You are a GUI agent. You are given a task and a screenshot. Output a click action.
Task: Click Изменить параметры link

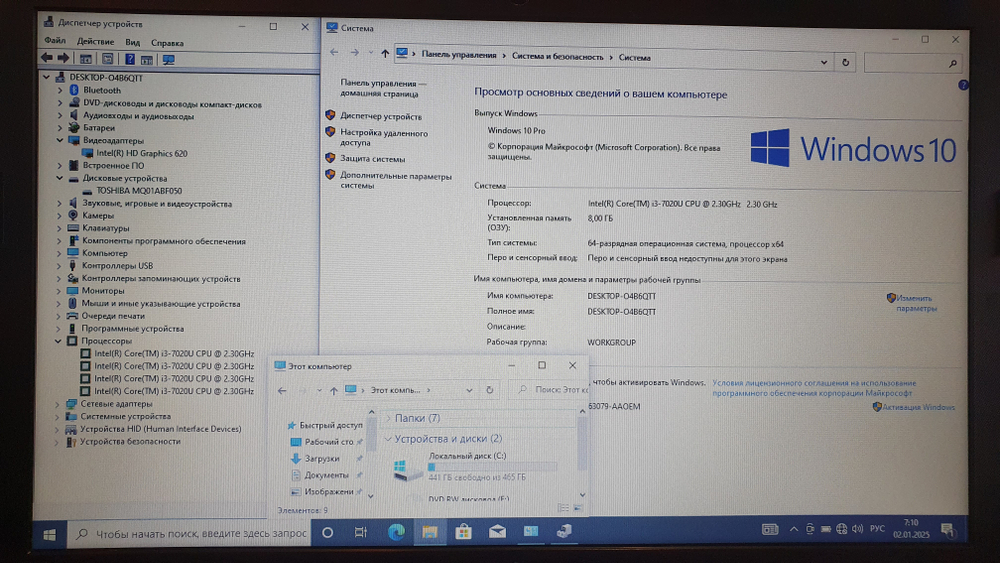coord(916,303)
